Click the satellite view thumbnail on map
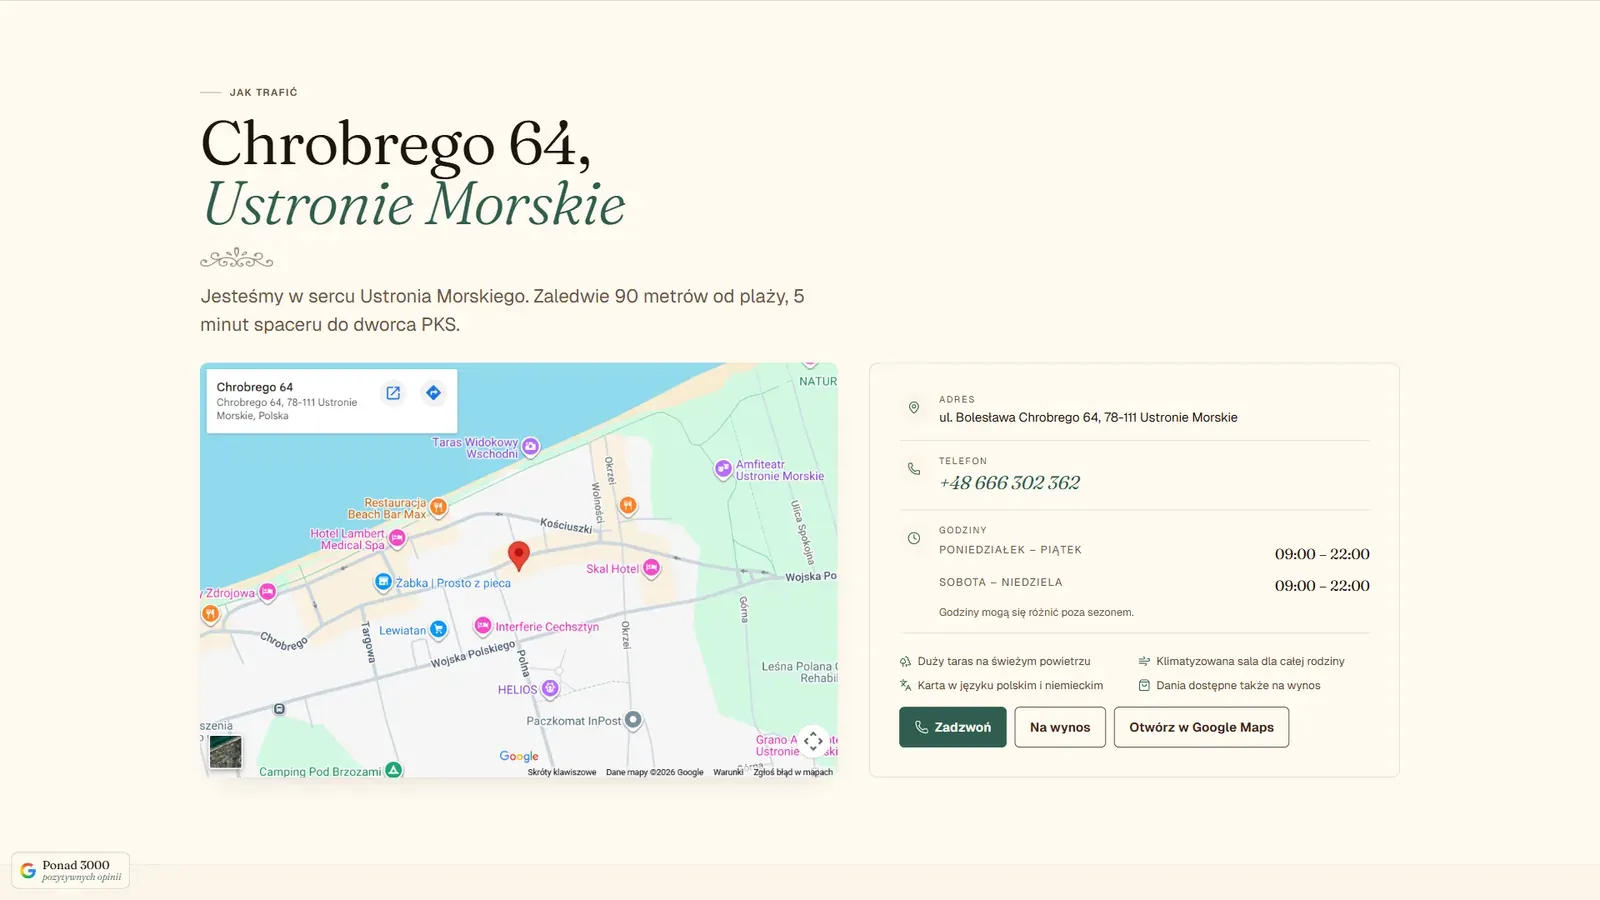Viewport: 1600px width, 900px height. point(225,752)
